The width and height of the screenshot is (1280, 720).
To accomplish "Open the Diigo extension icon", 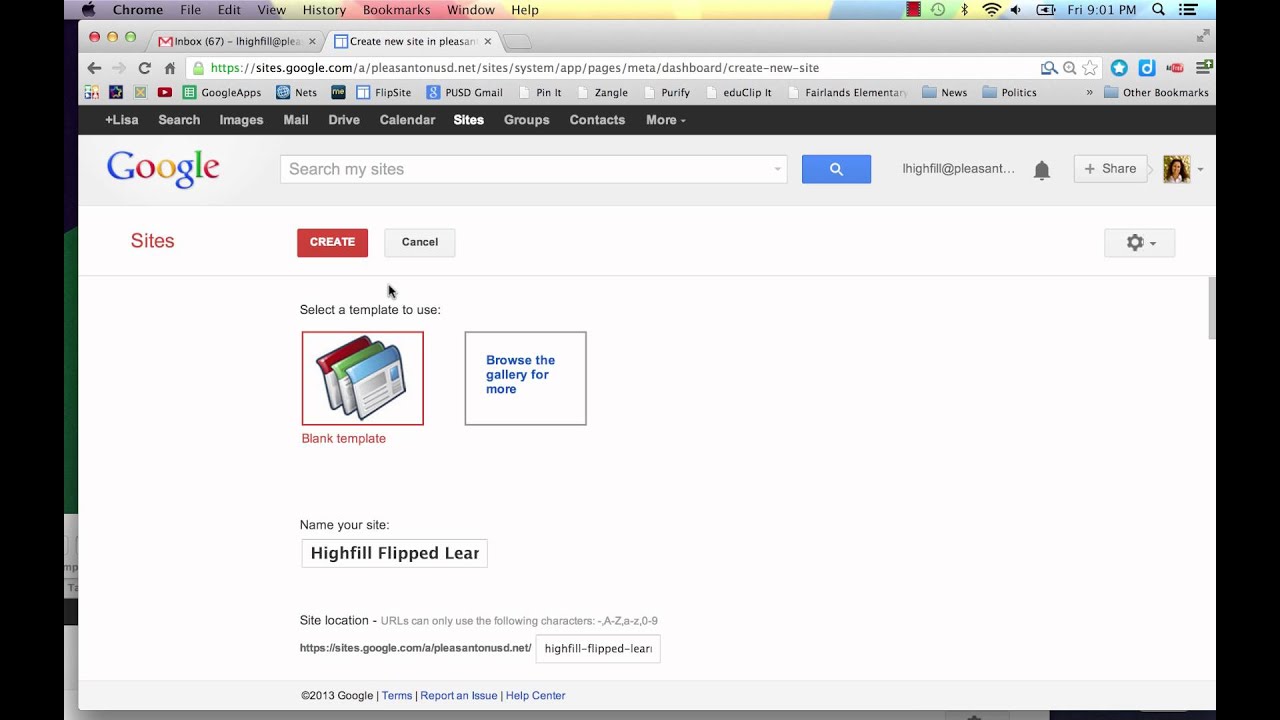I will coord(1147,68).
